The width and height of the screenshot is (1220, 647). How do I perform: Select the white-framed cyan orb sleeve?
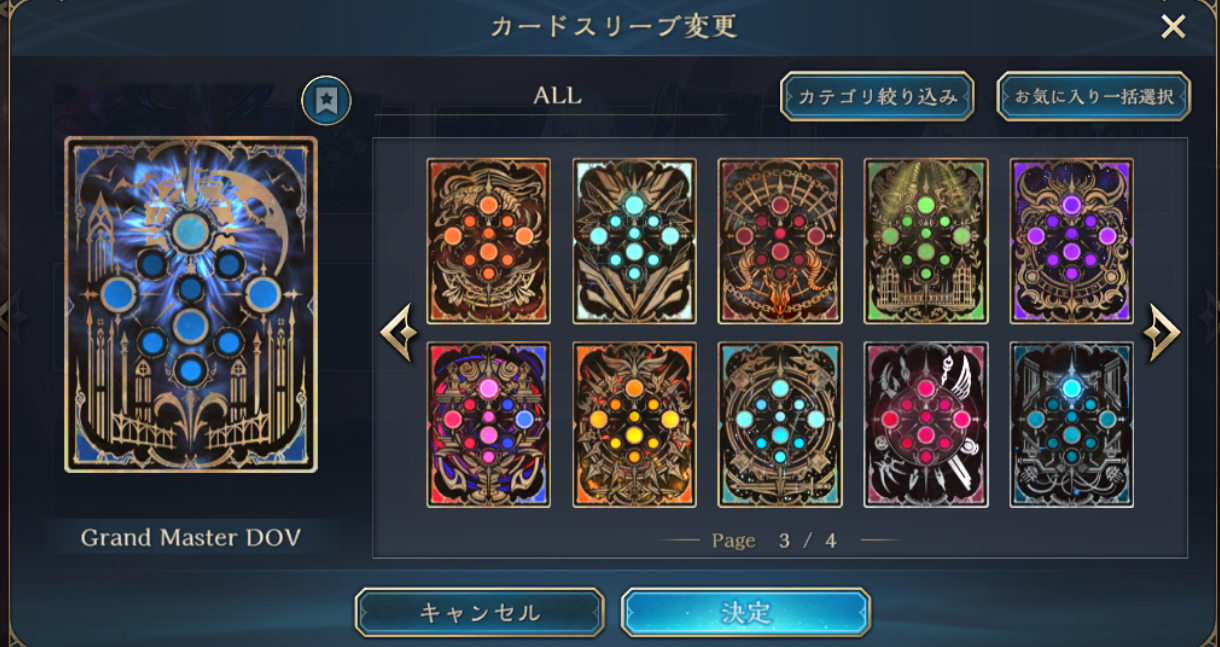click(x=634, y=241)
